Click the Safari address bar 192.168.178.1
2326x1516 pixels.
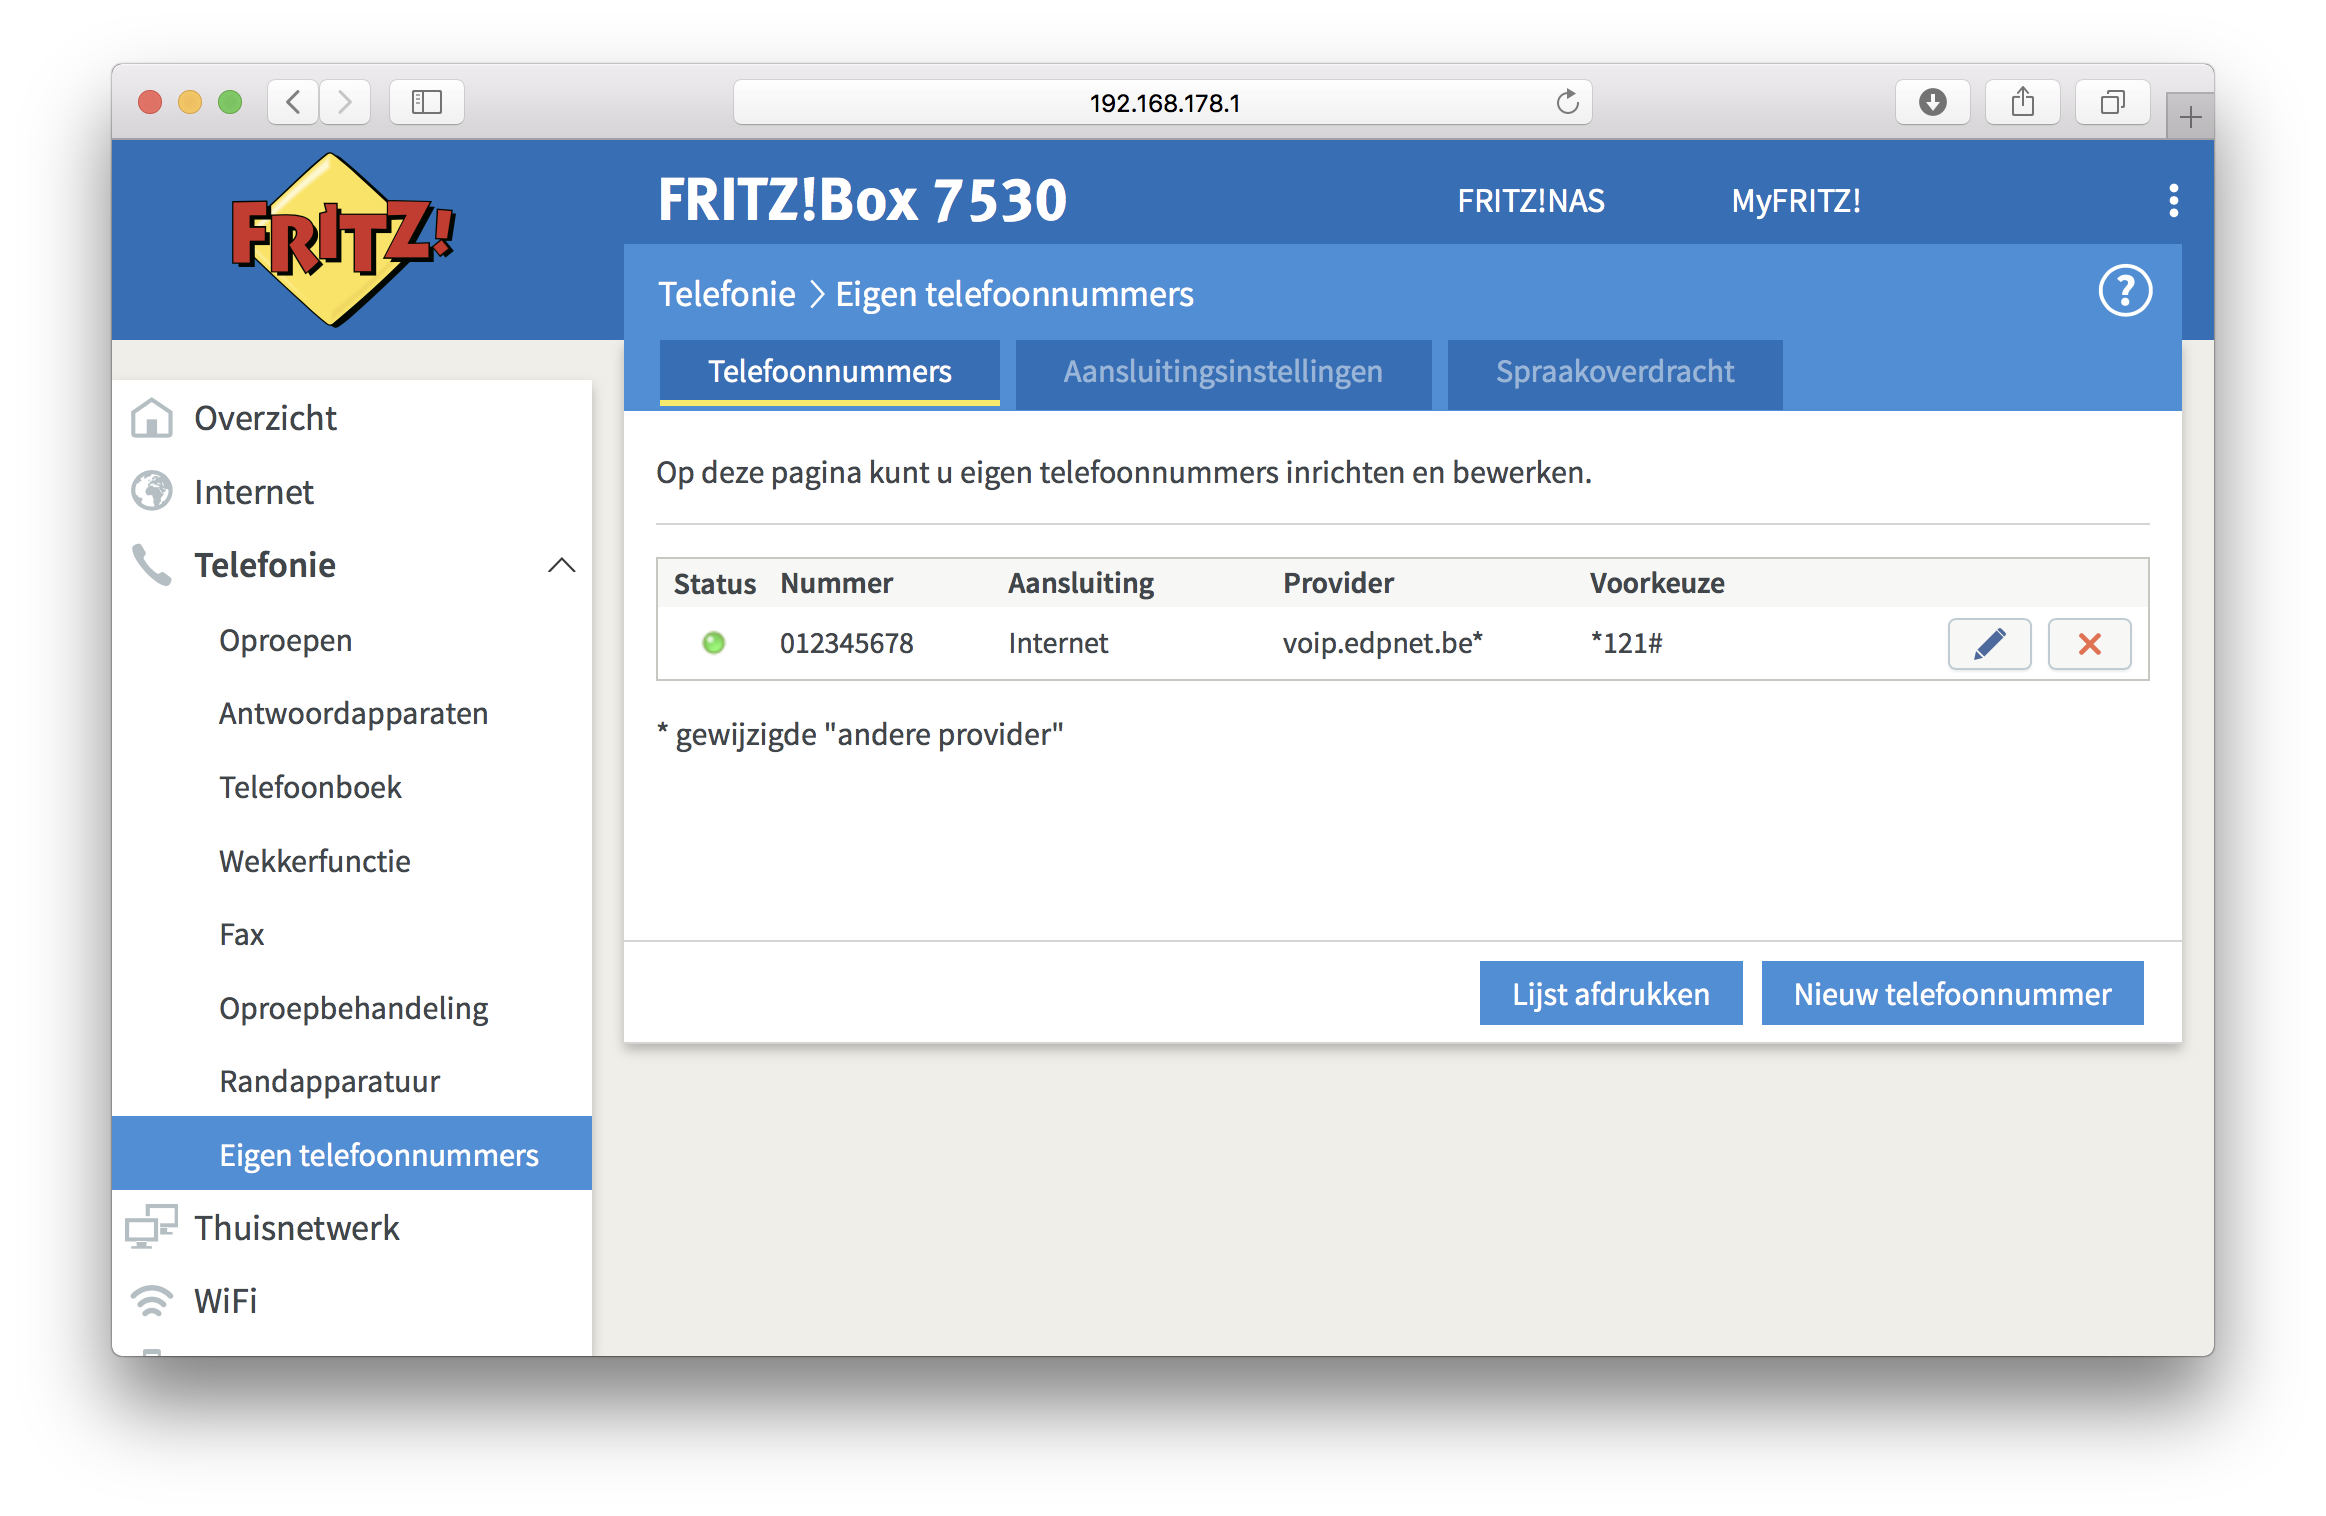pyautogui.click(x=1163, y=102)
